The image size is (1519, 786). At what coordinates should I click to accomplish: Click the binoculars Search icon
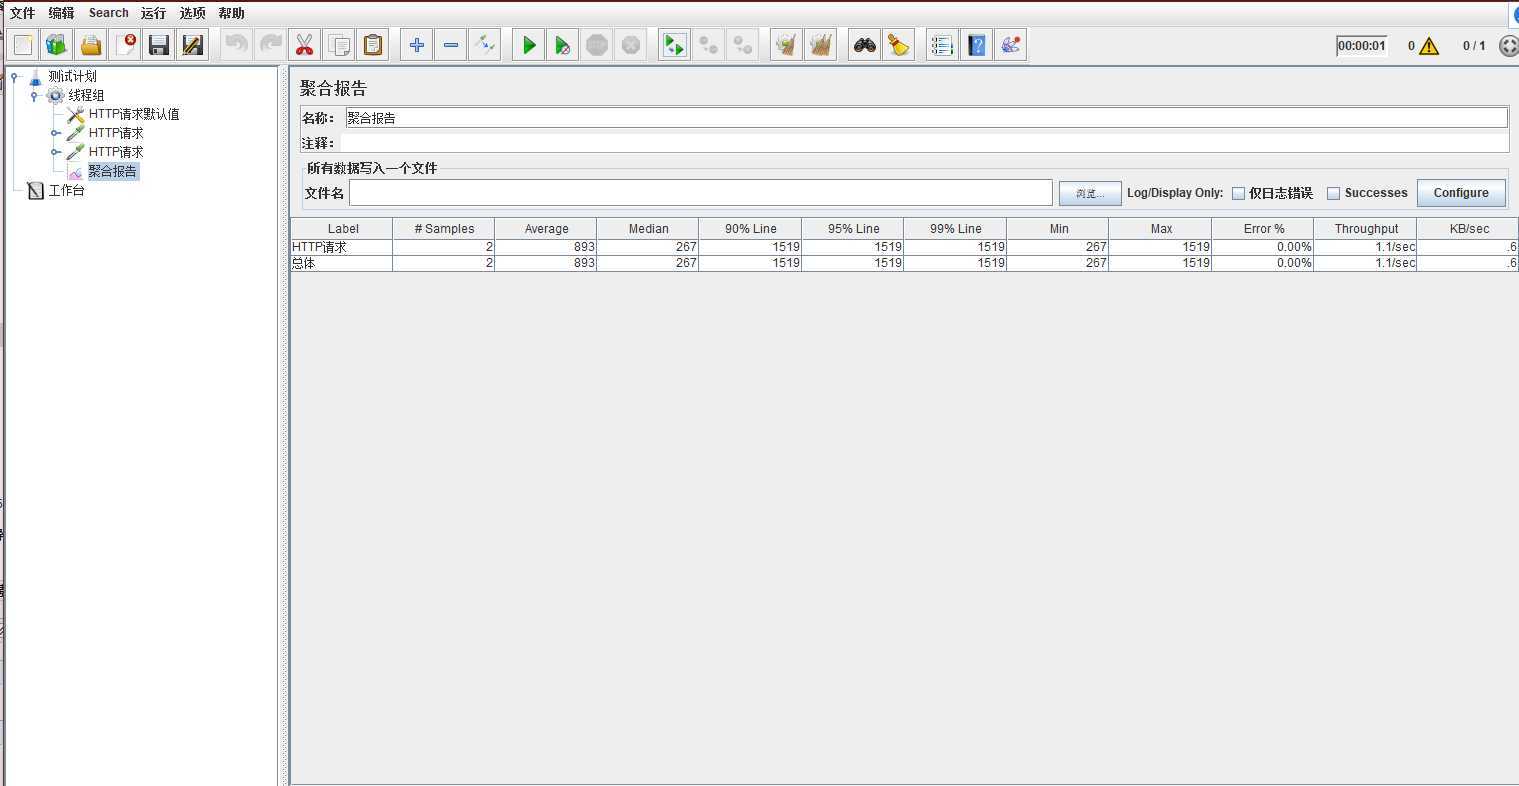(x=864, y=45)
